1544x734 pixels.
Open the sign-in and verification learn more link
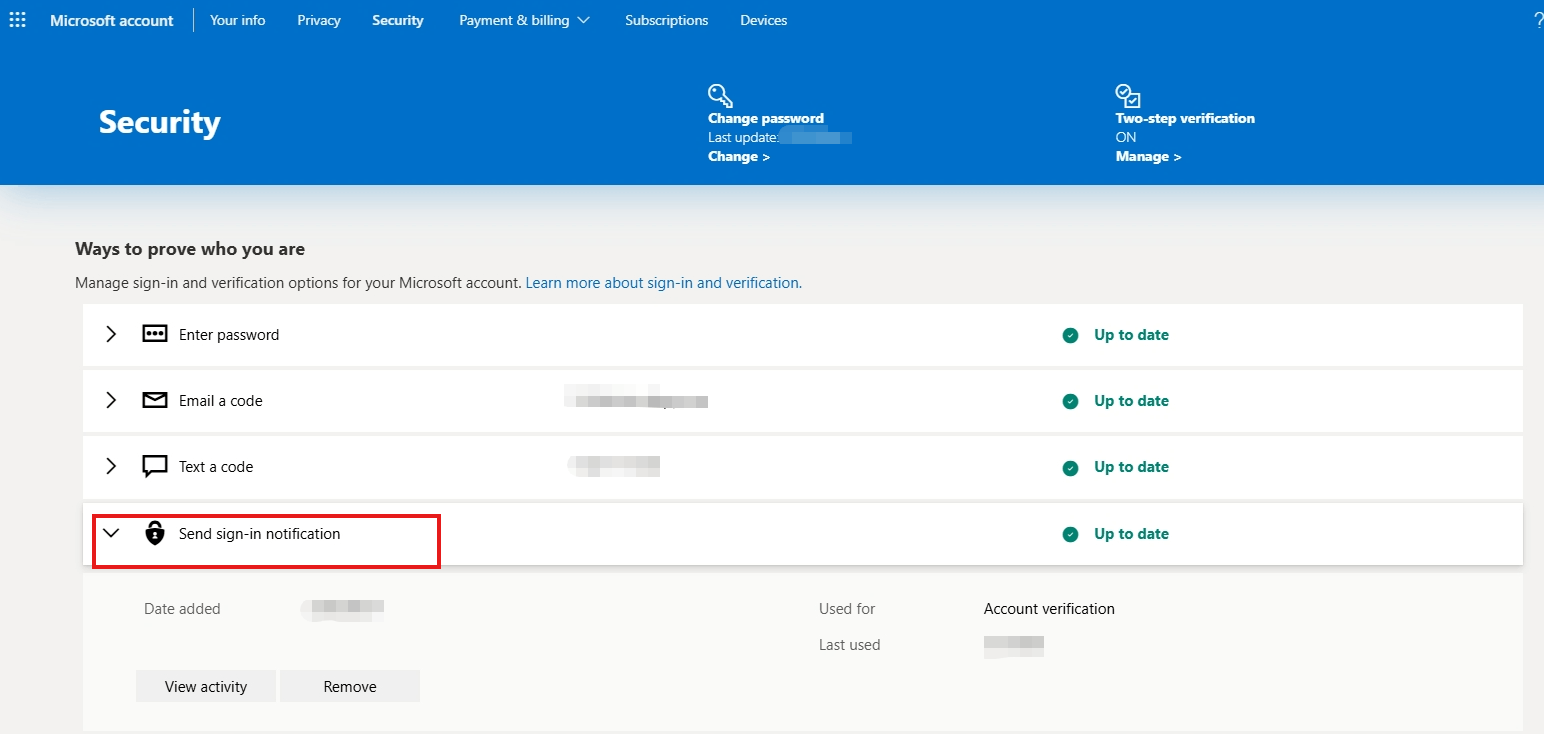[662, 282]
